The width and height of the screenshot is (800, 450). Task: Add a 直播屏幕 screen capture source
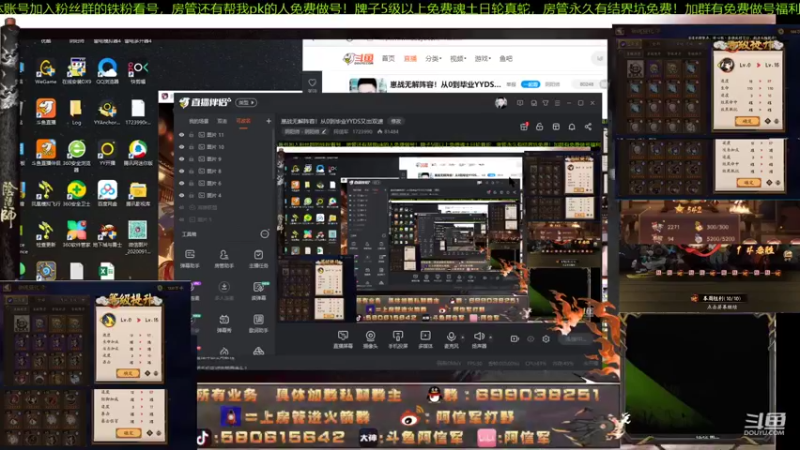[x=343, y=339]
